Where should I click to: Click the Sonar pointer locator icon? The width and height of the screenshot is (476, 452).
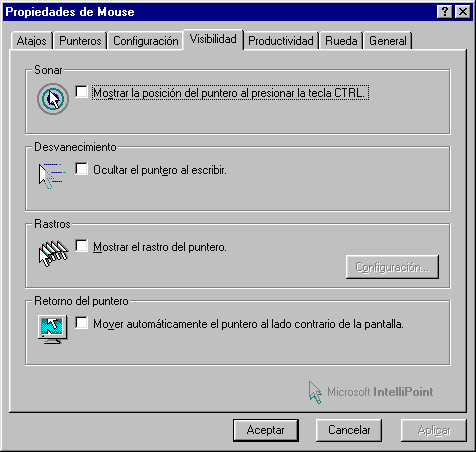point(53,99)
